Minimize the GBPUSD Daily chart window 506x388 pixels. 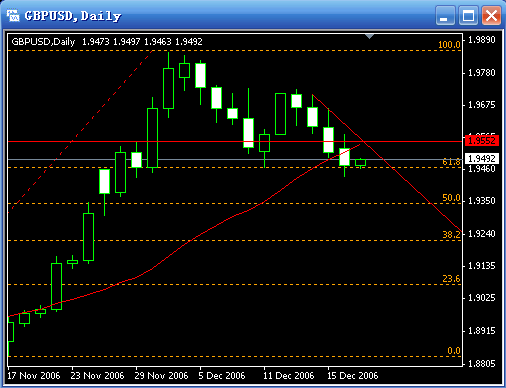point(445,15)
